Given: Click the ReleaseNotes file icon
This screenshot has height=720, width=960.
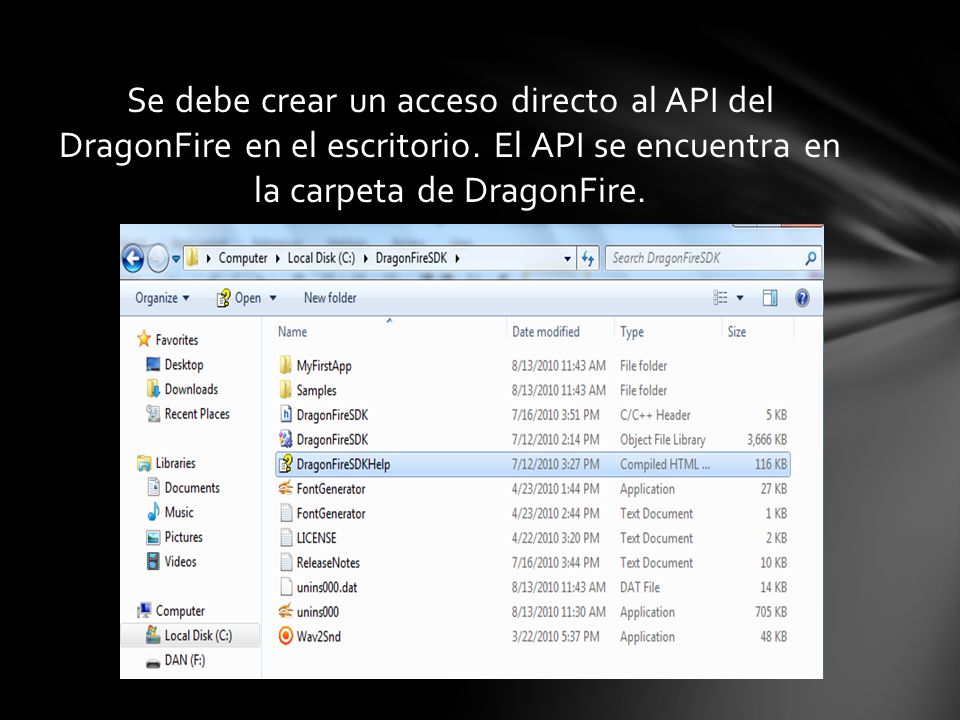Looking at the screenshot, I should click(x=285, y=562).
